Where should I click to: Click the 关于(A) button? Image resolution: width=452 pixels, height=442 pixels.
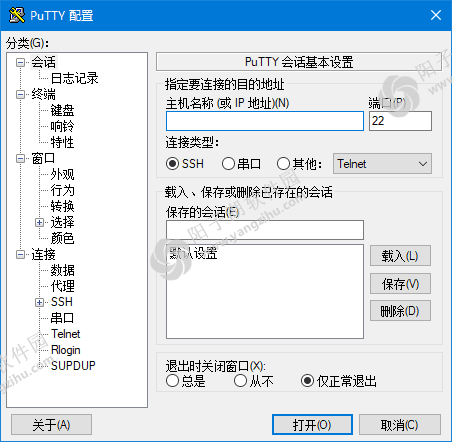[51, 425]
